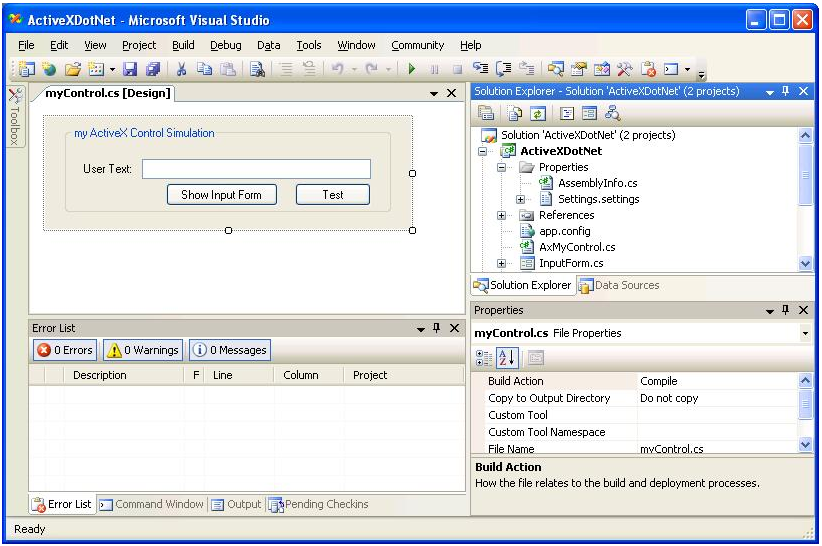
Task: Click the Redo arrow icon
Action: click(372, 69)
